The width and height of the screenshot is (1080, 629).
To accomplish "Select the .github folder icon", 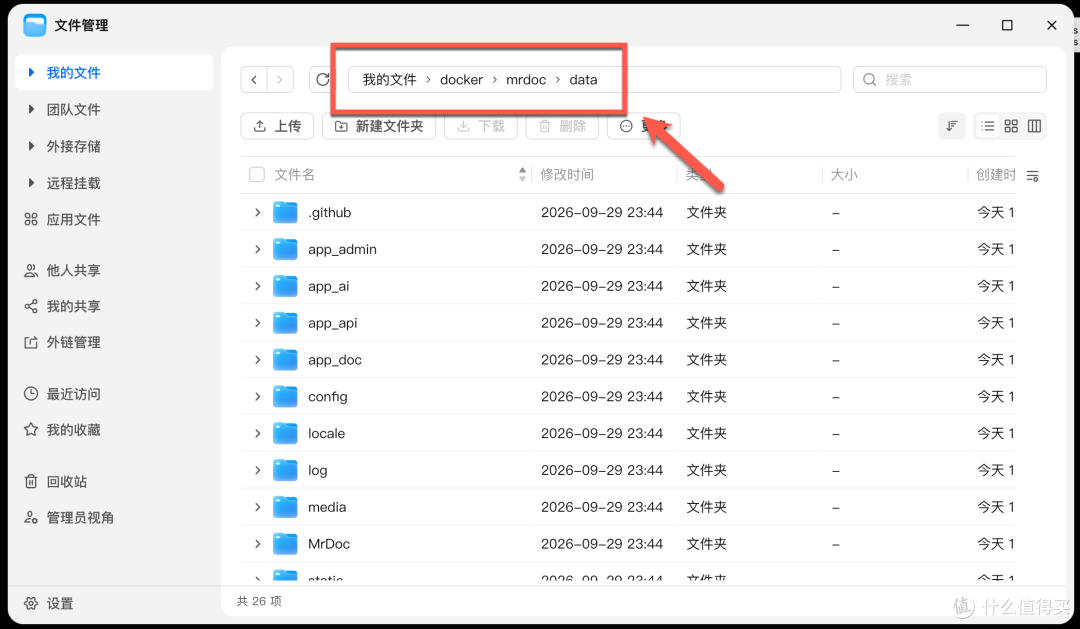I will point(285,212).
